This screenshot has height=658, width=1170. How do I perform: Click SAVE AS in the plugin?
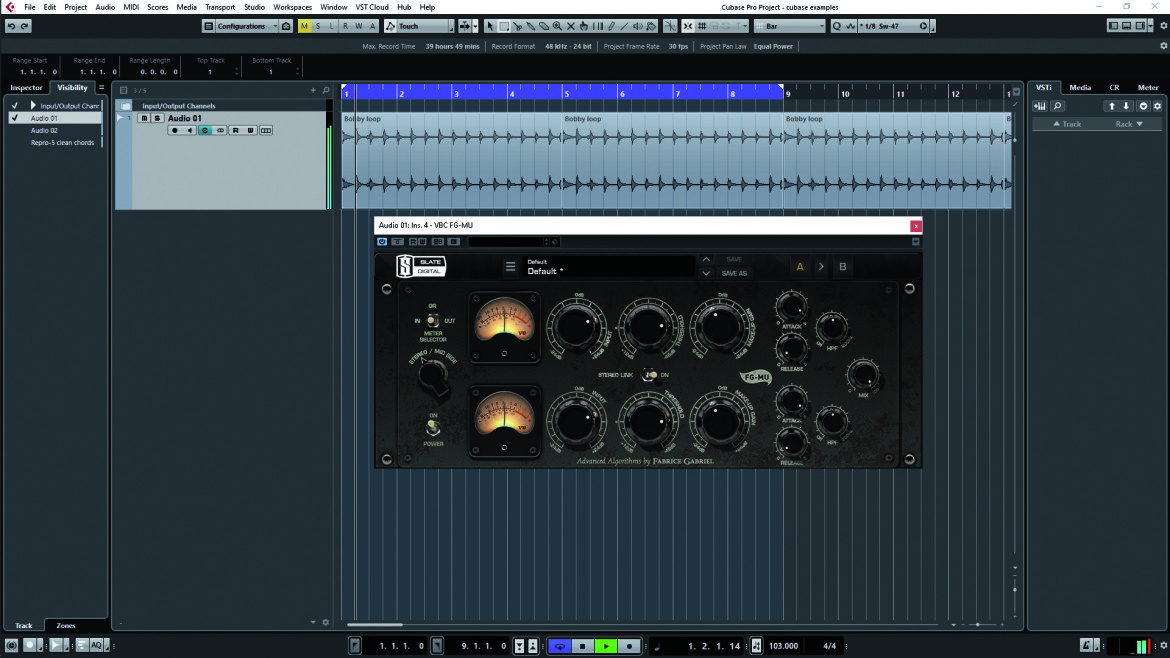pyautogui.click(x=734, y=273)
